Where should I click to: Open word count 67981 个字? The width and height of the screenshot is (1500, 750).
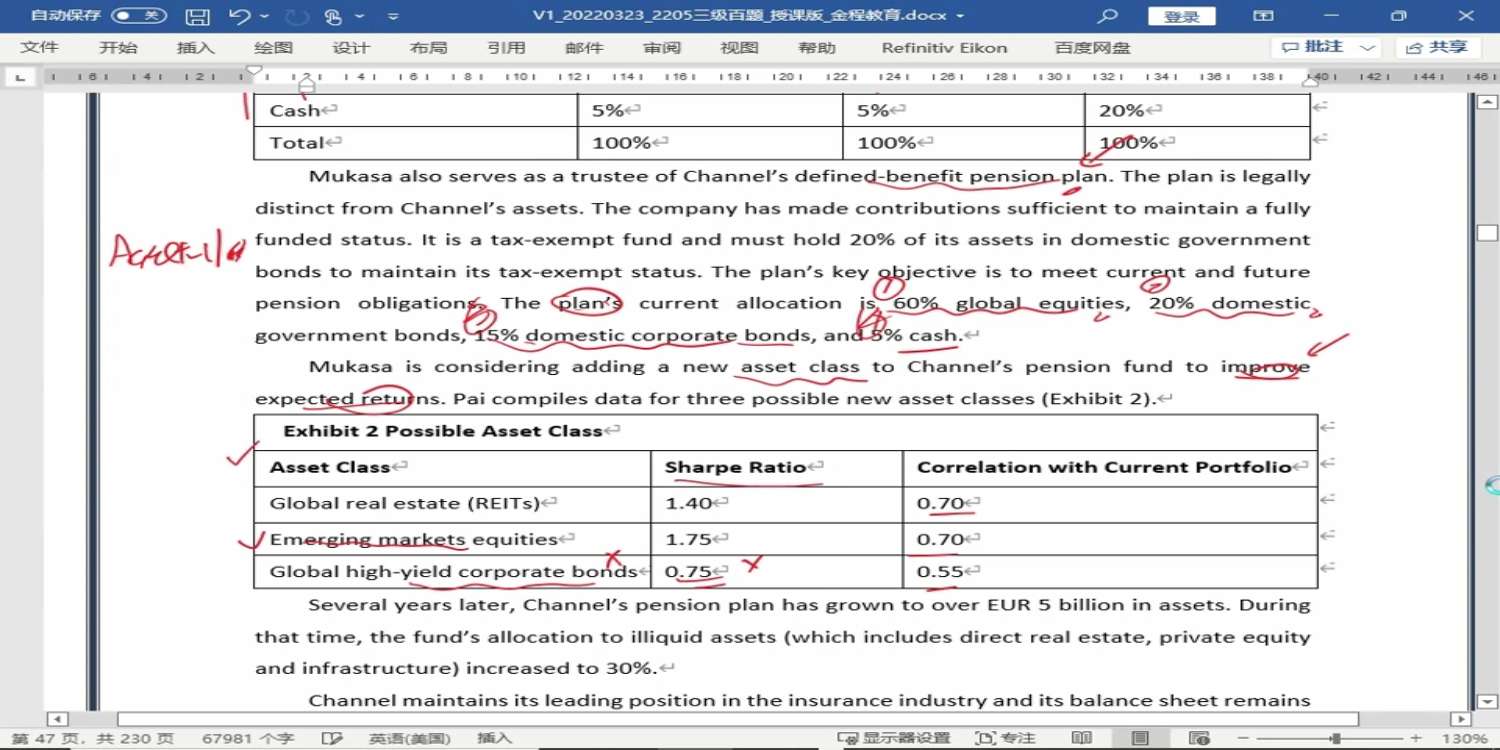[x=248, y=738]
